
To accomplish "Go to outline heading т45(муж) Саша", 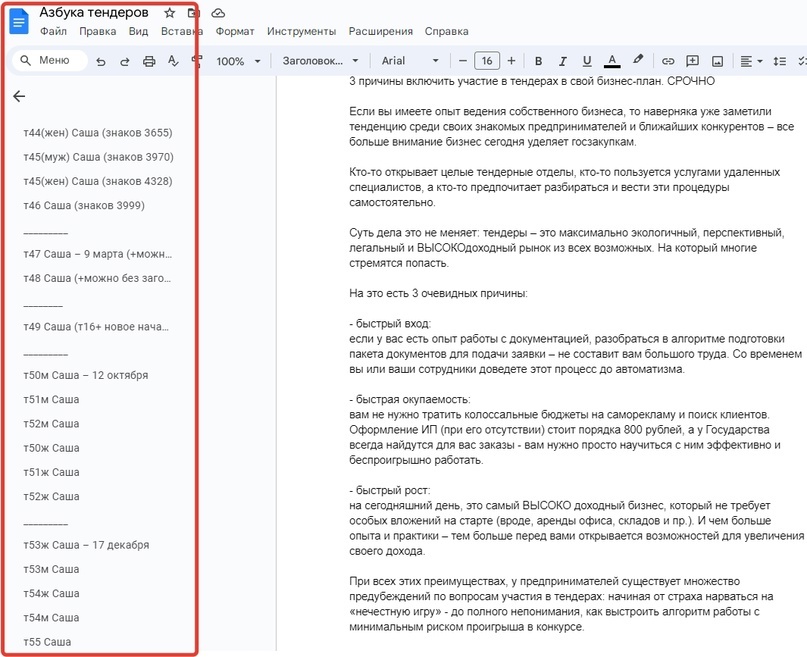I will click(x=98, y=157).
